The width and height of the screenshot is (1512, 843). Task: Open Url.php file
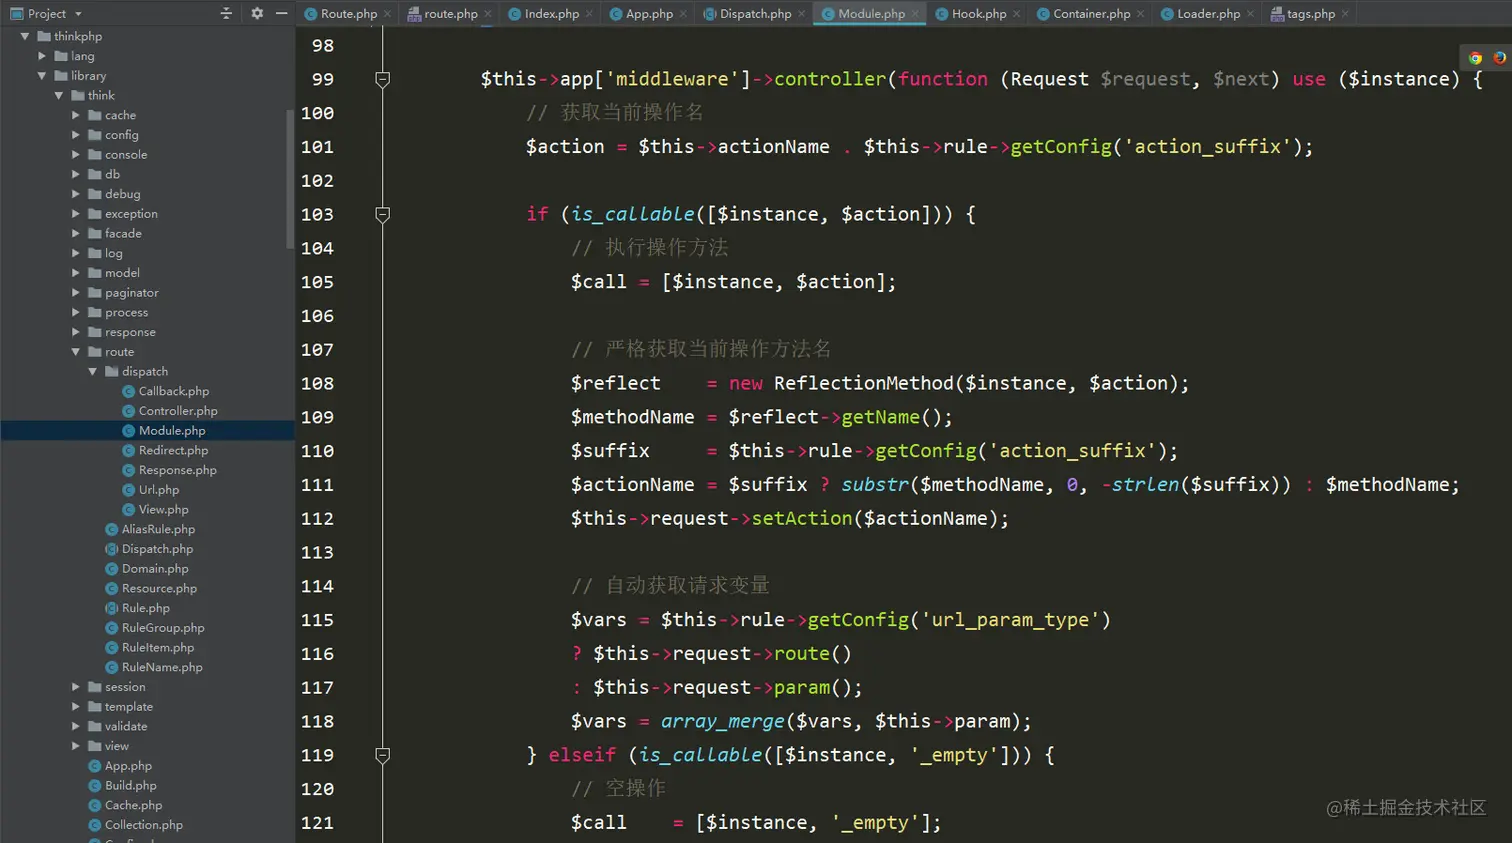coord(158,490)
